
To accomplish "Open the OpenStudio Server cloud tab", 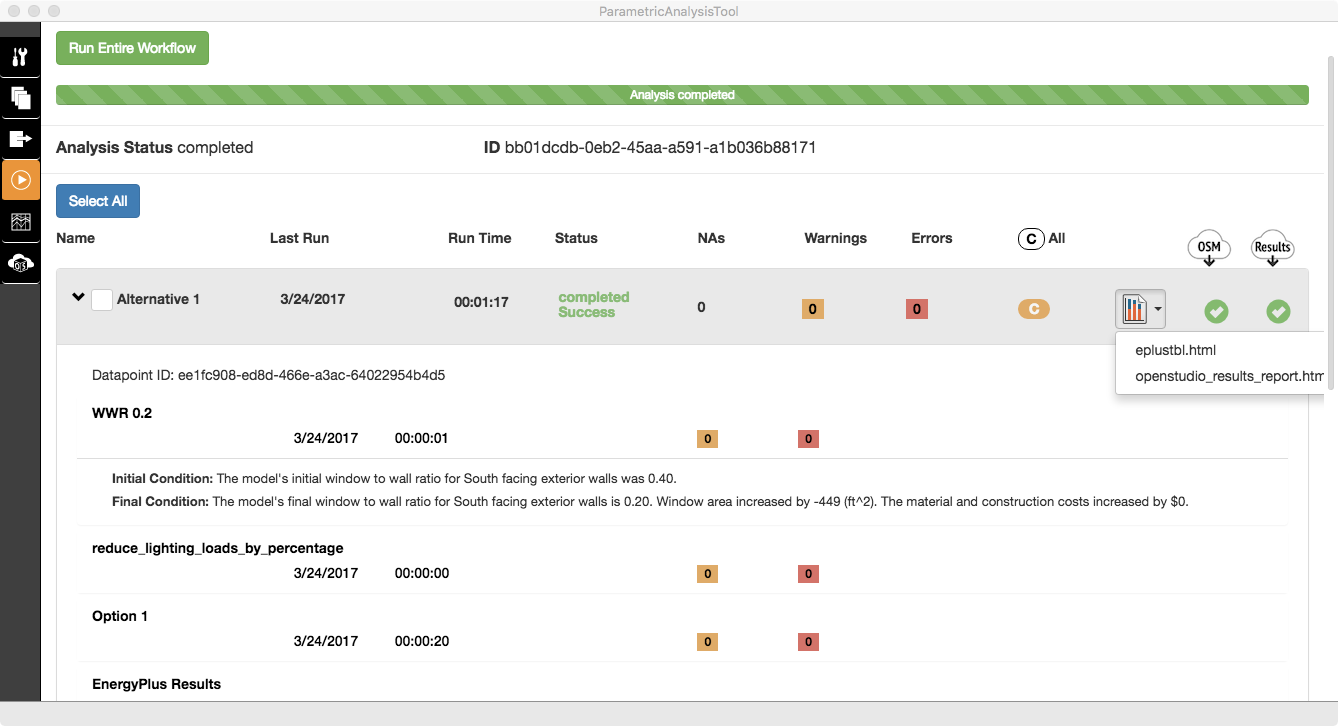I will [20, 263].
